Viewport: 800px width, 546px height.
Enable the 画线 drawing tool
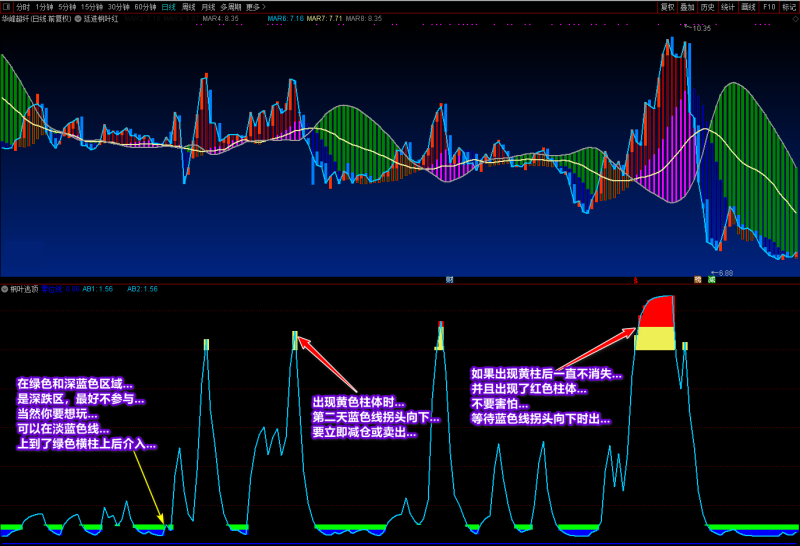[747, 6]
